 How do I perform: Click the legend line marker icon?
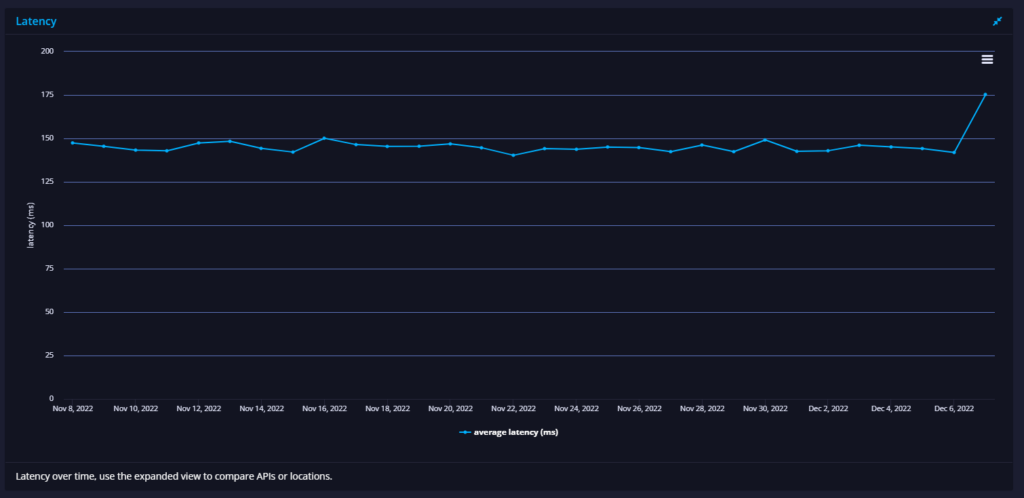(465, 432)
